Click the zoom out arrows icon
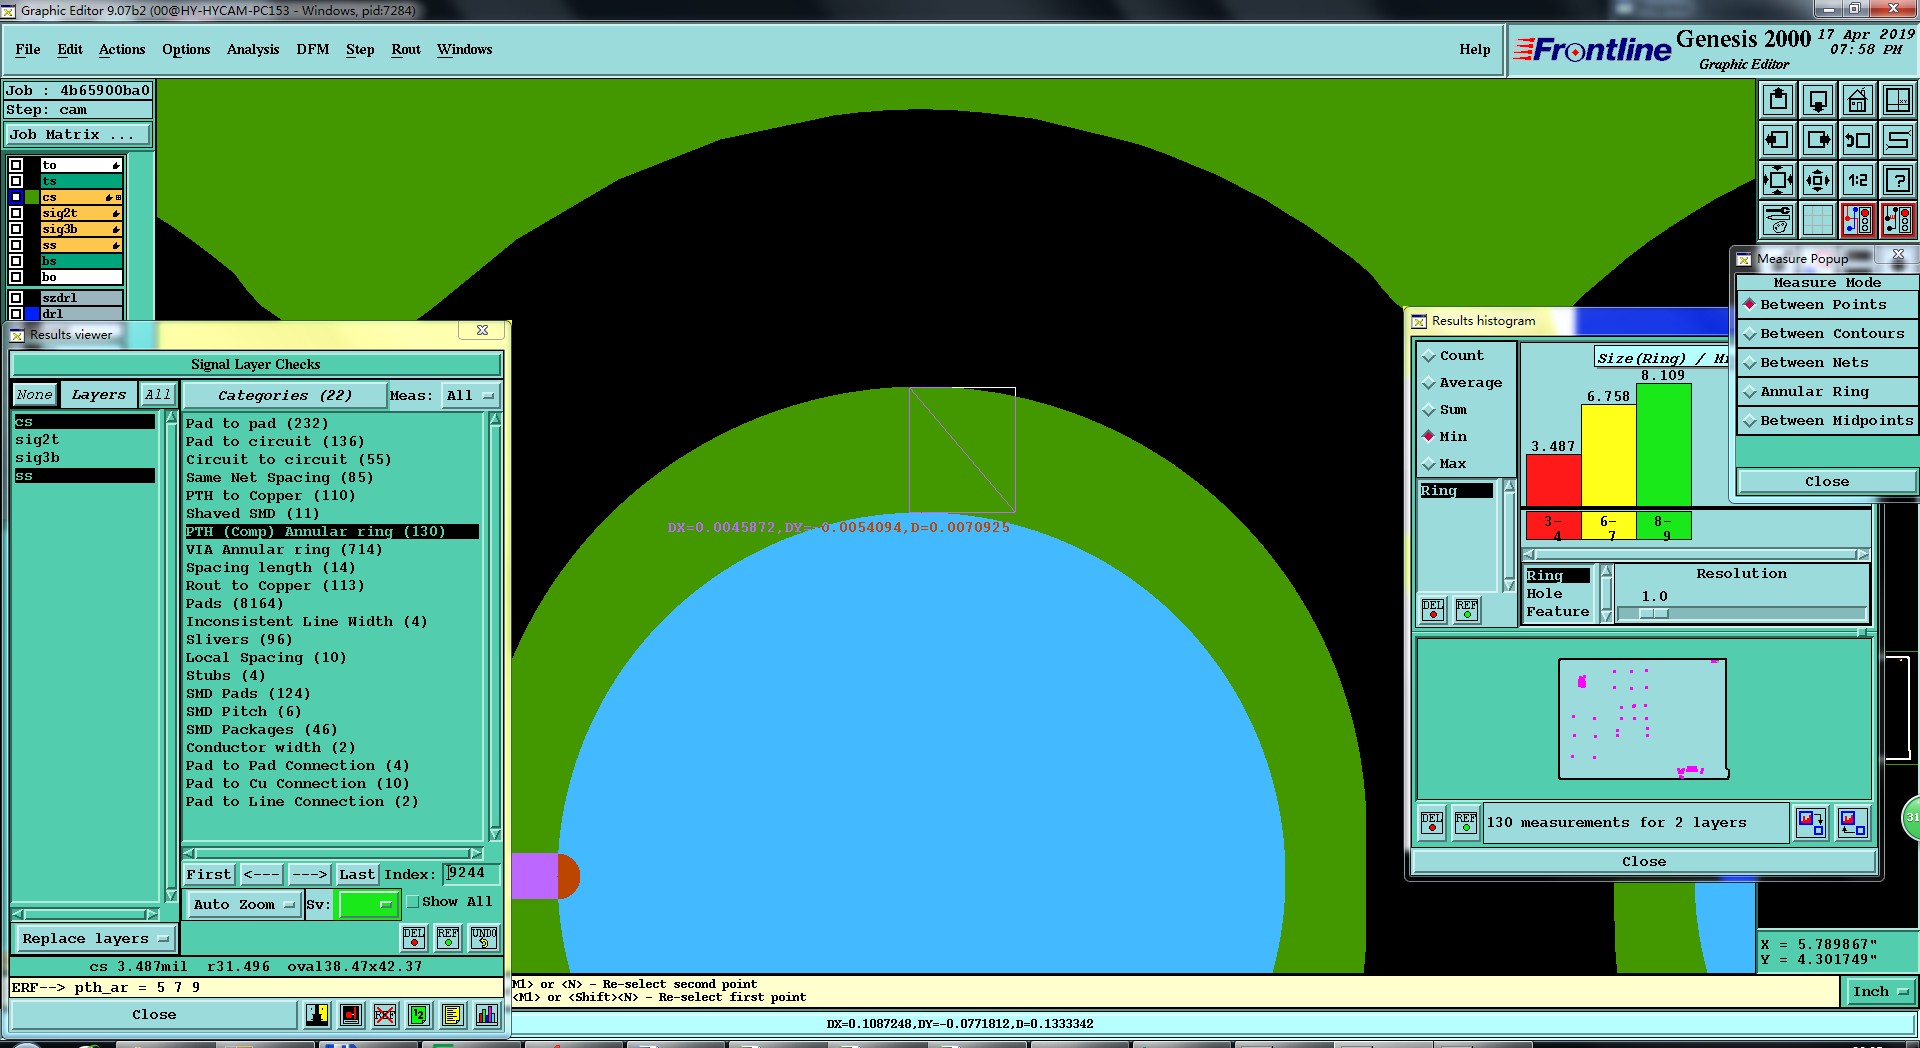The width and height of the screenshot is (1920, 1048). point(1818,180)
